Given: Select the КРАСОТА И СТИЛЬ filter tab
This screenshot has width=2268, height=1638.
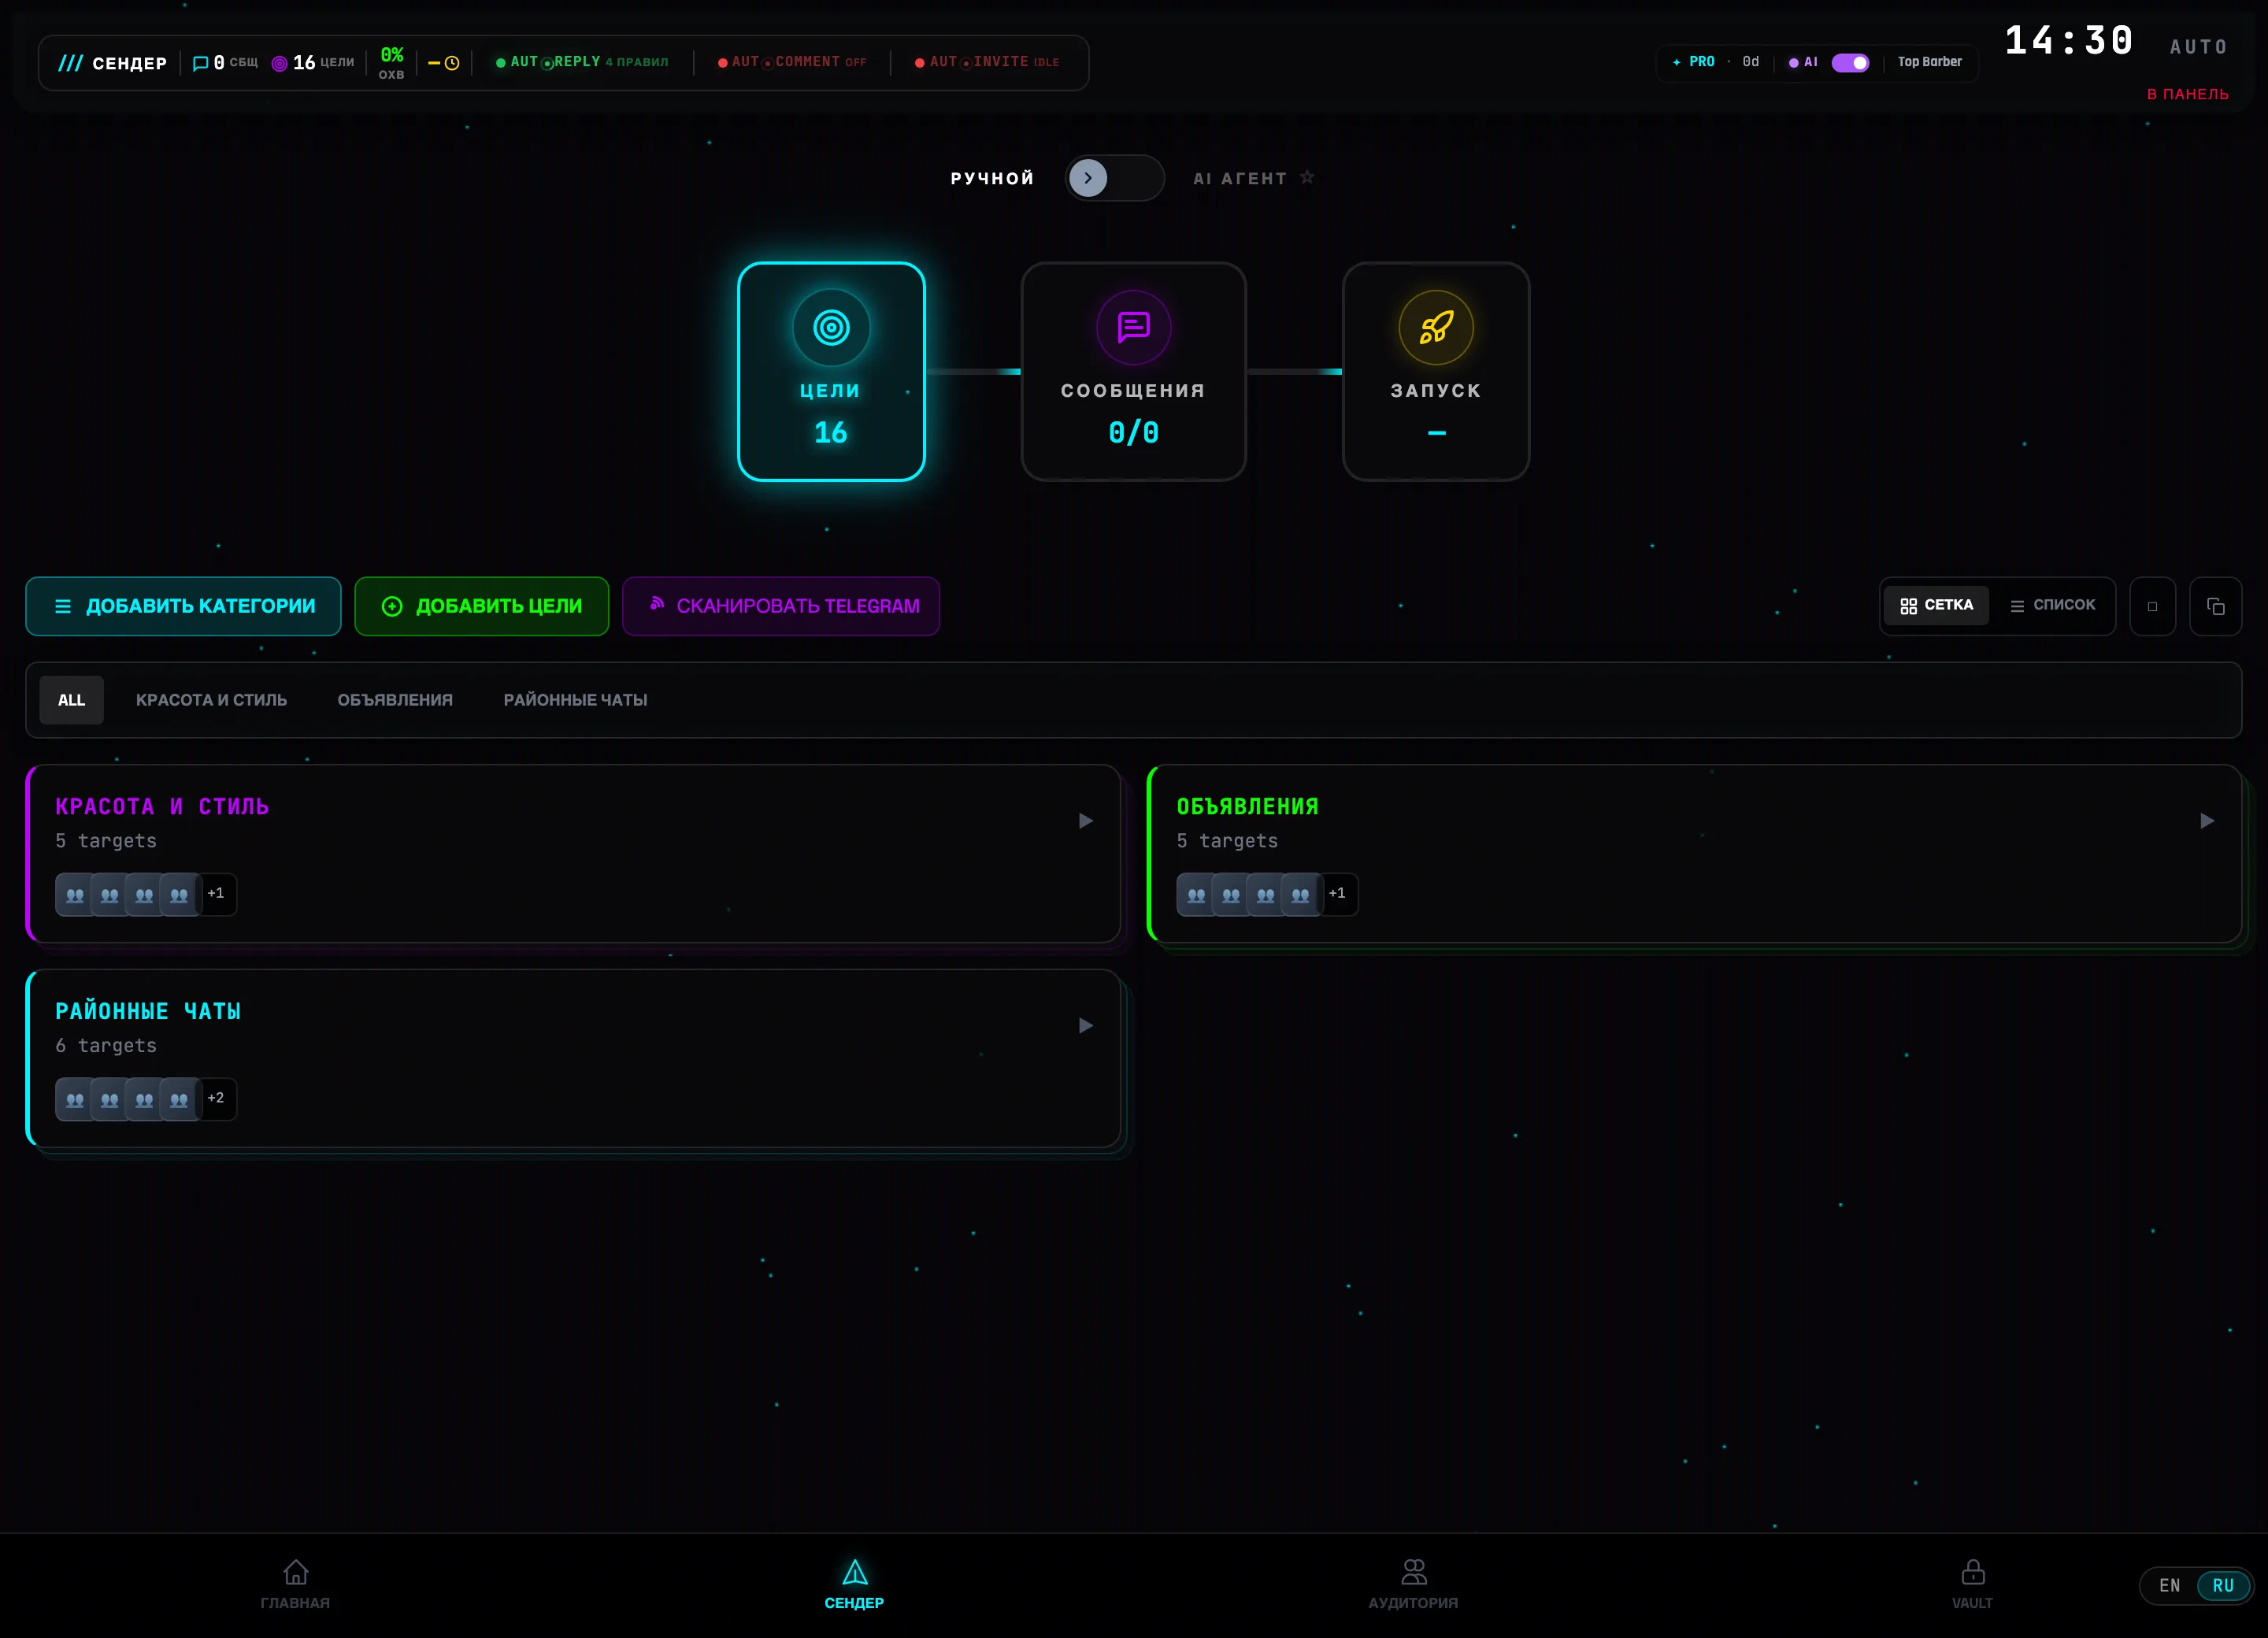Looking at the screenshot, I should tap(211, 700).
